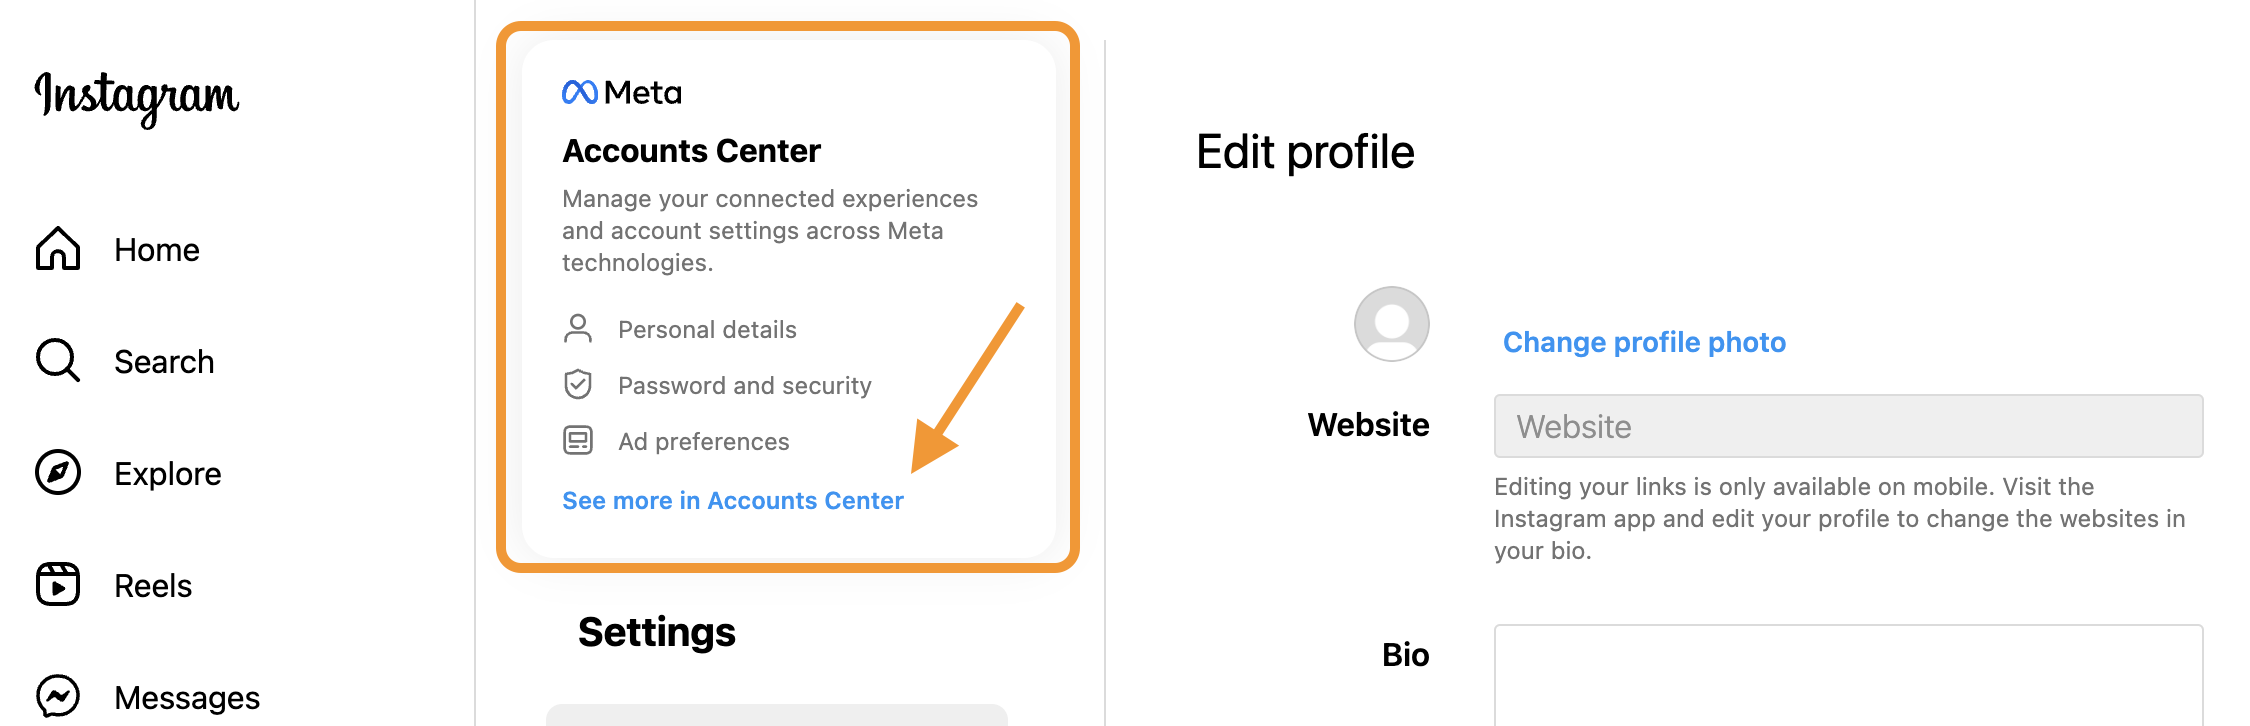Click the Instagram logo wordmark
The height and width of the screenshot is (726, 2250).
click(x=137, y=98)
